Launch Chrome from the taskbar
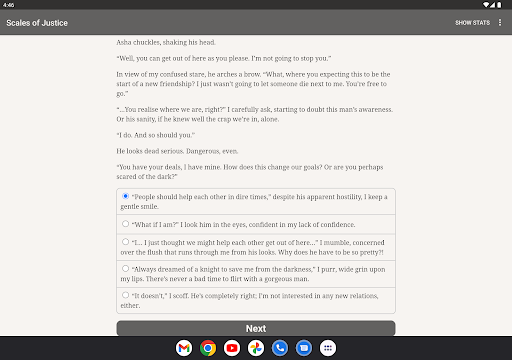Image resolution: width=512 pixels, height=360 pixels. 208,348
